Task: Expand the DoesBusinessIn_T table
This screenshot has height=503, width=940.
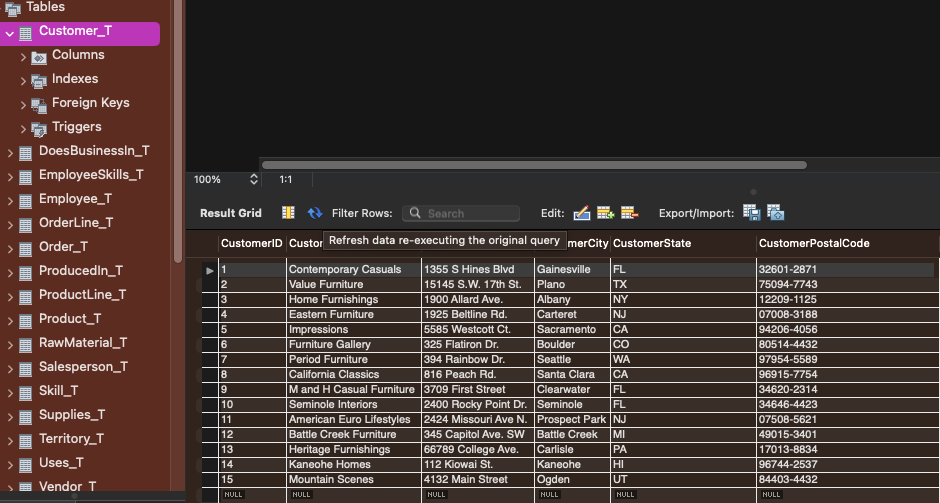Action: pyautogui.click(x=10, y=153)
